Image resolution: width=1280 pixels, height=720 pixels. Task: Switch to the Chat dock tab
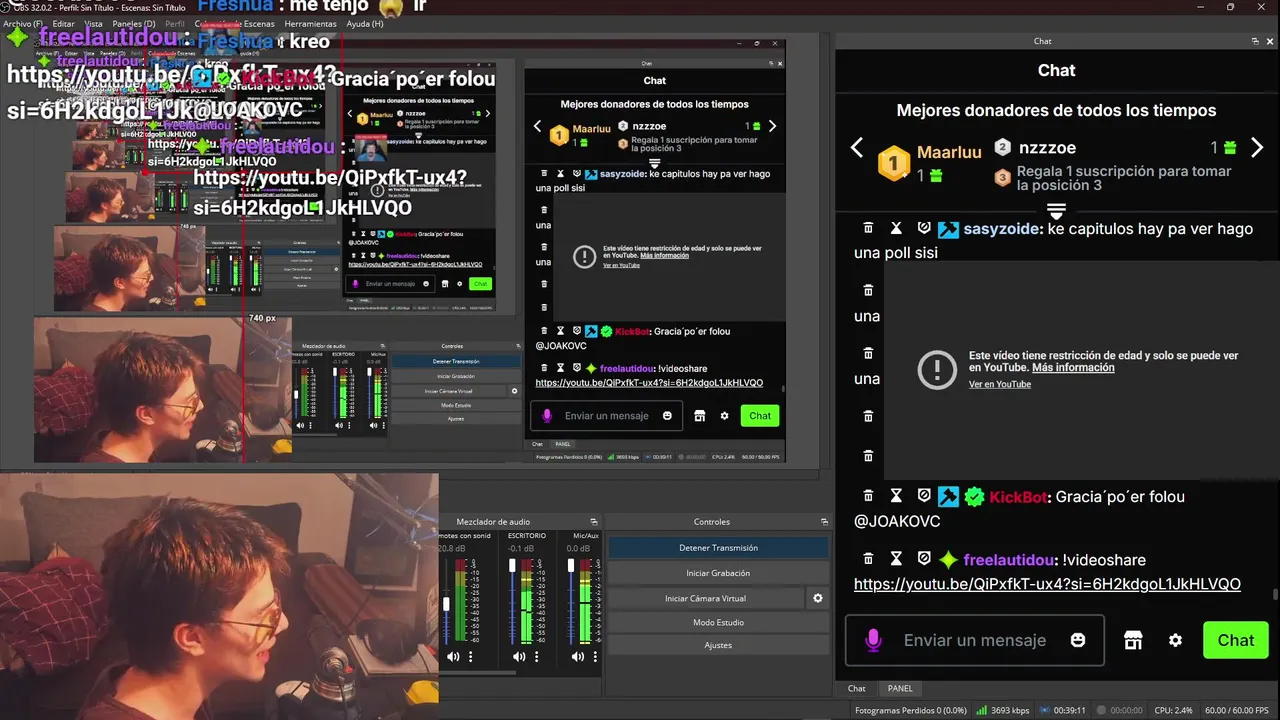(x=857, y=688)
